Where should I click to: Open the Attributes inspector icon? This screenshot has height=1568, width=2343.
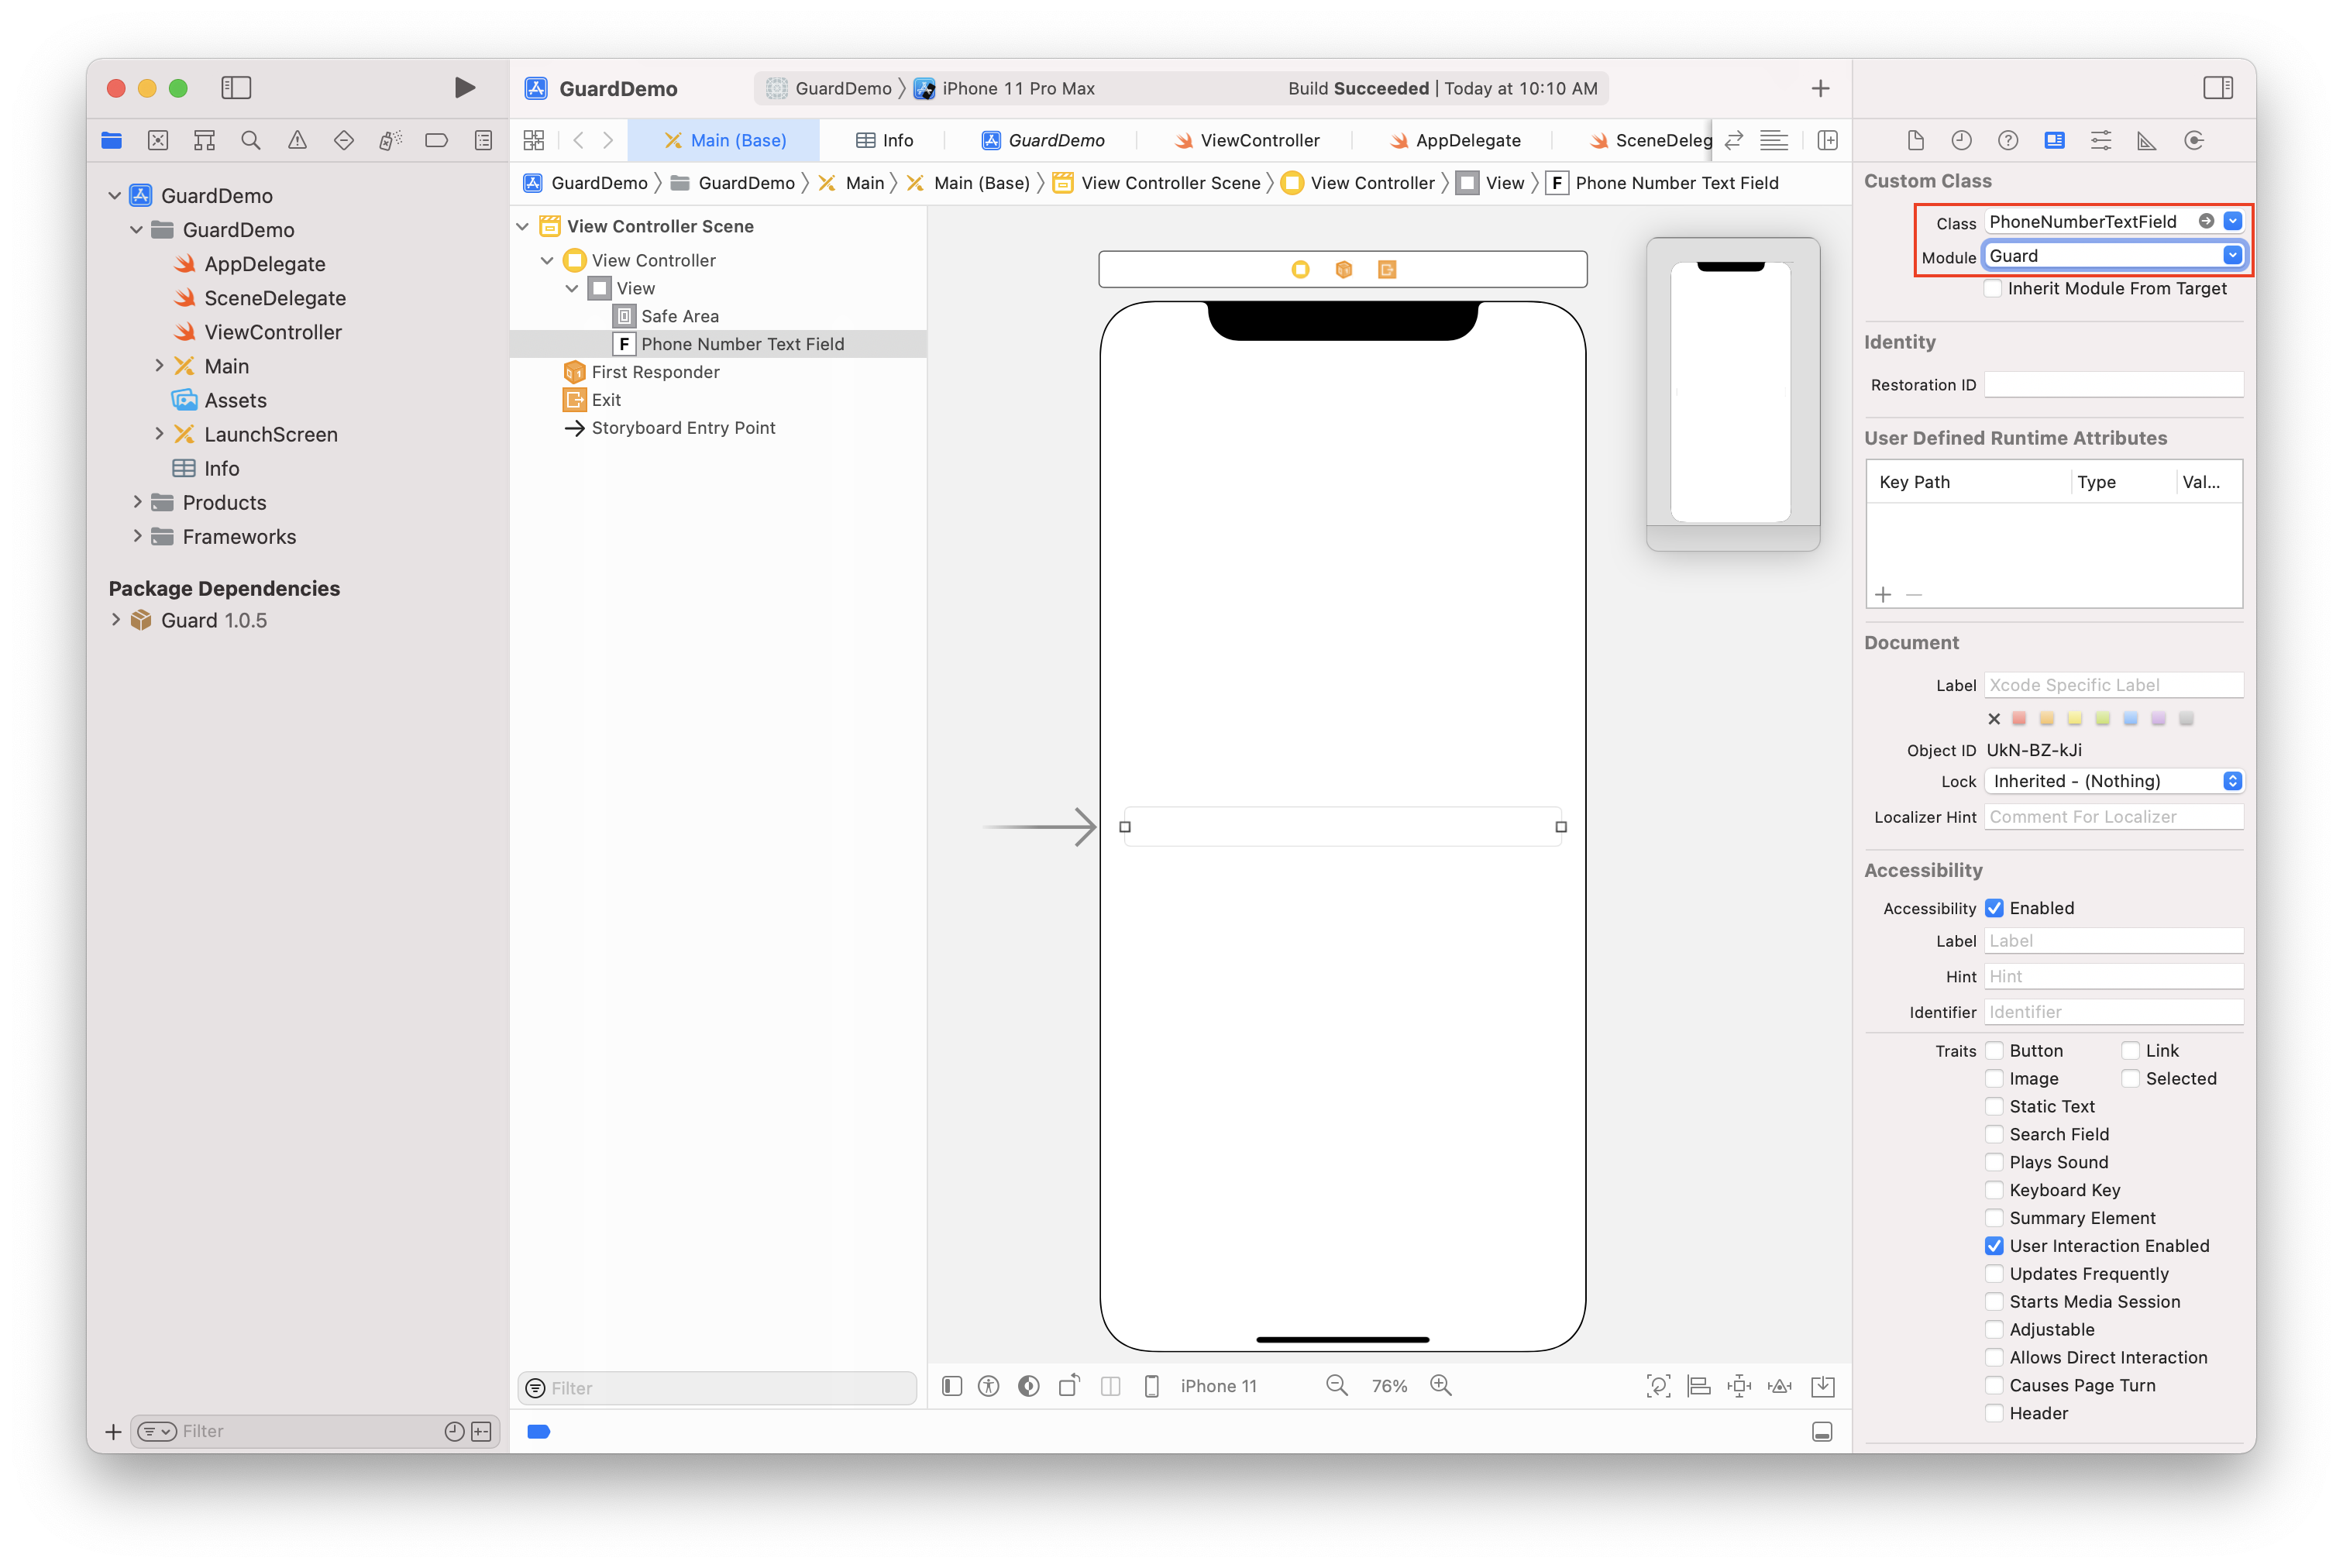pos(2100,141)
